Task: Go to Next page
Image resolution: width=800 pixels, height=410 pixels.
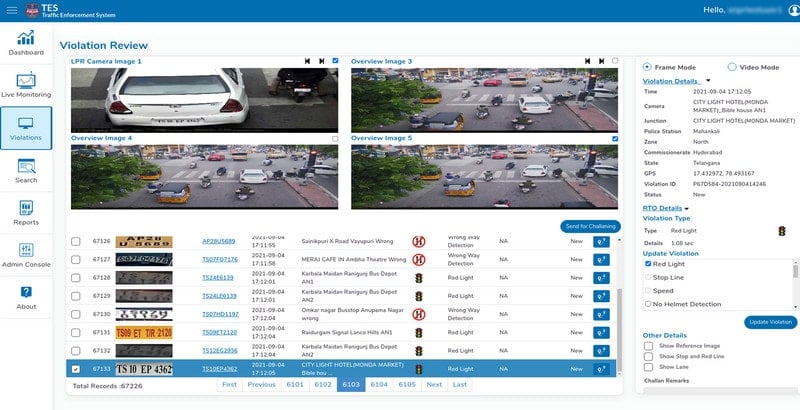Action: coord(434,385)
